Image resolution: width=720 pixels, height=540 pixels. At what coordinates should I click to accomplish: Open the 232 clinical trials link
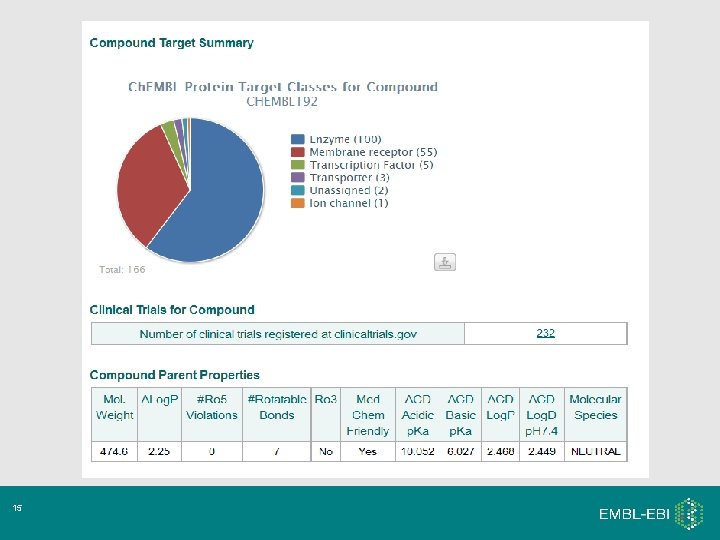(x=546, y=333)
